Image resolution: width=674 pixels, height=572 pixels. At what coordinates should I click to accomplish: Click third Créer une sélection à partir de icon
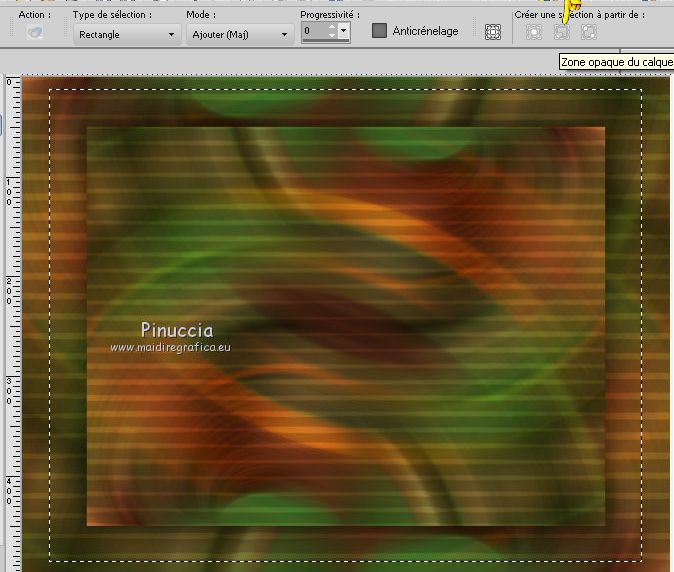point(589,32)
